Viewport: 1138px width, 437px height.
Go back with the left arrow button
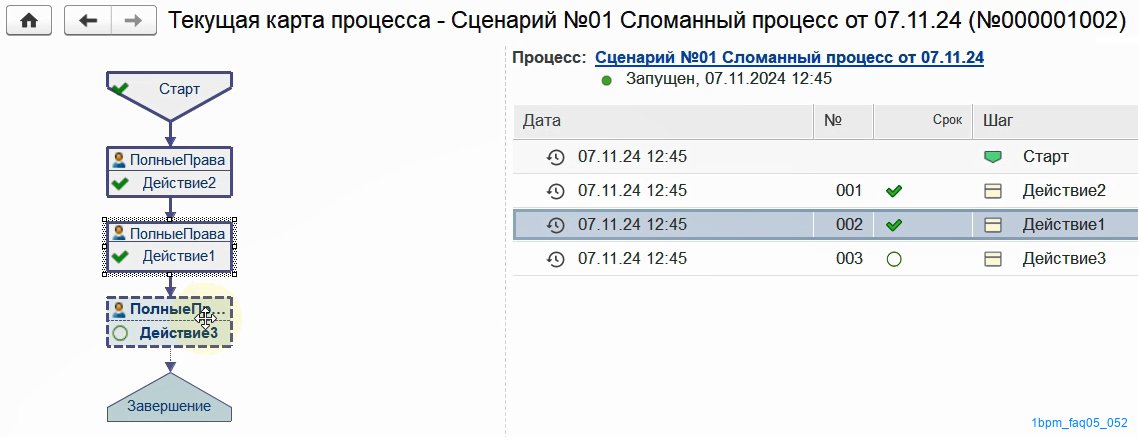coord(88,20)
